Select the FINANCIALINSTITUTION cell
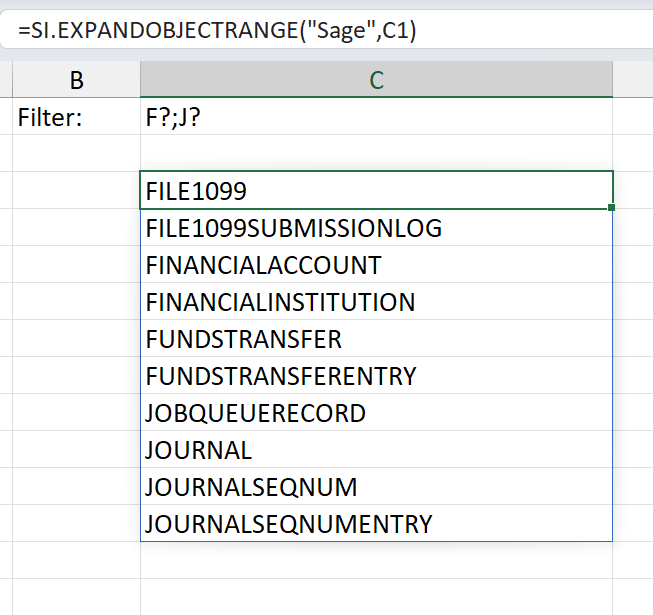 376,301
